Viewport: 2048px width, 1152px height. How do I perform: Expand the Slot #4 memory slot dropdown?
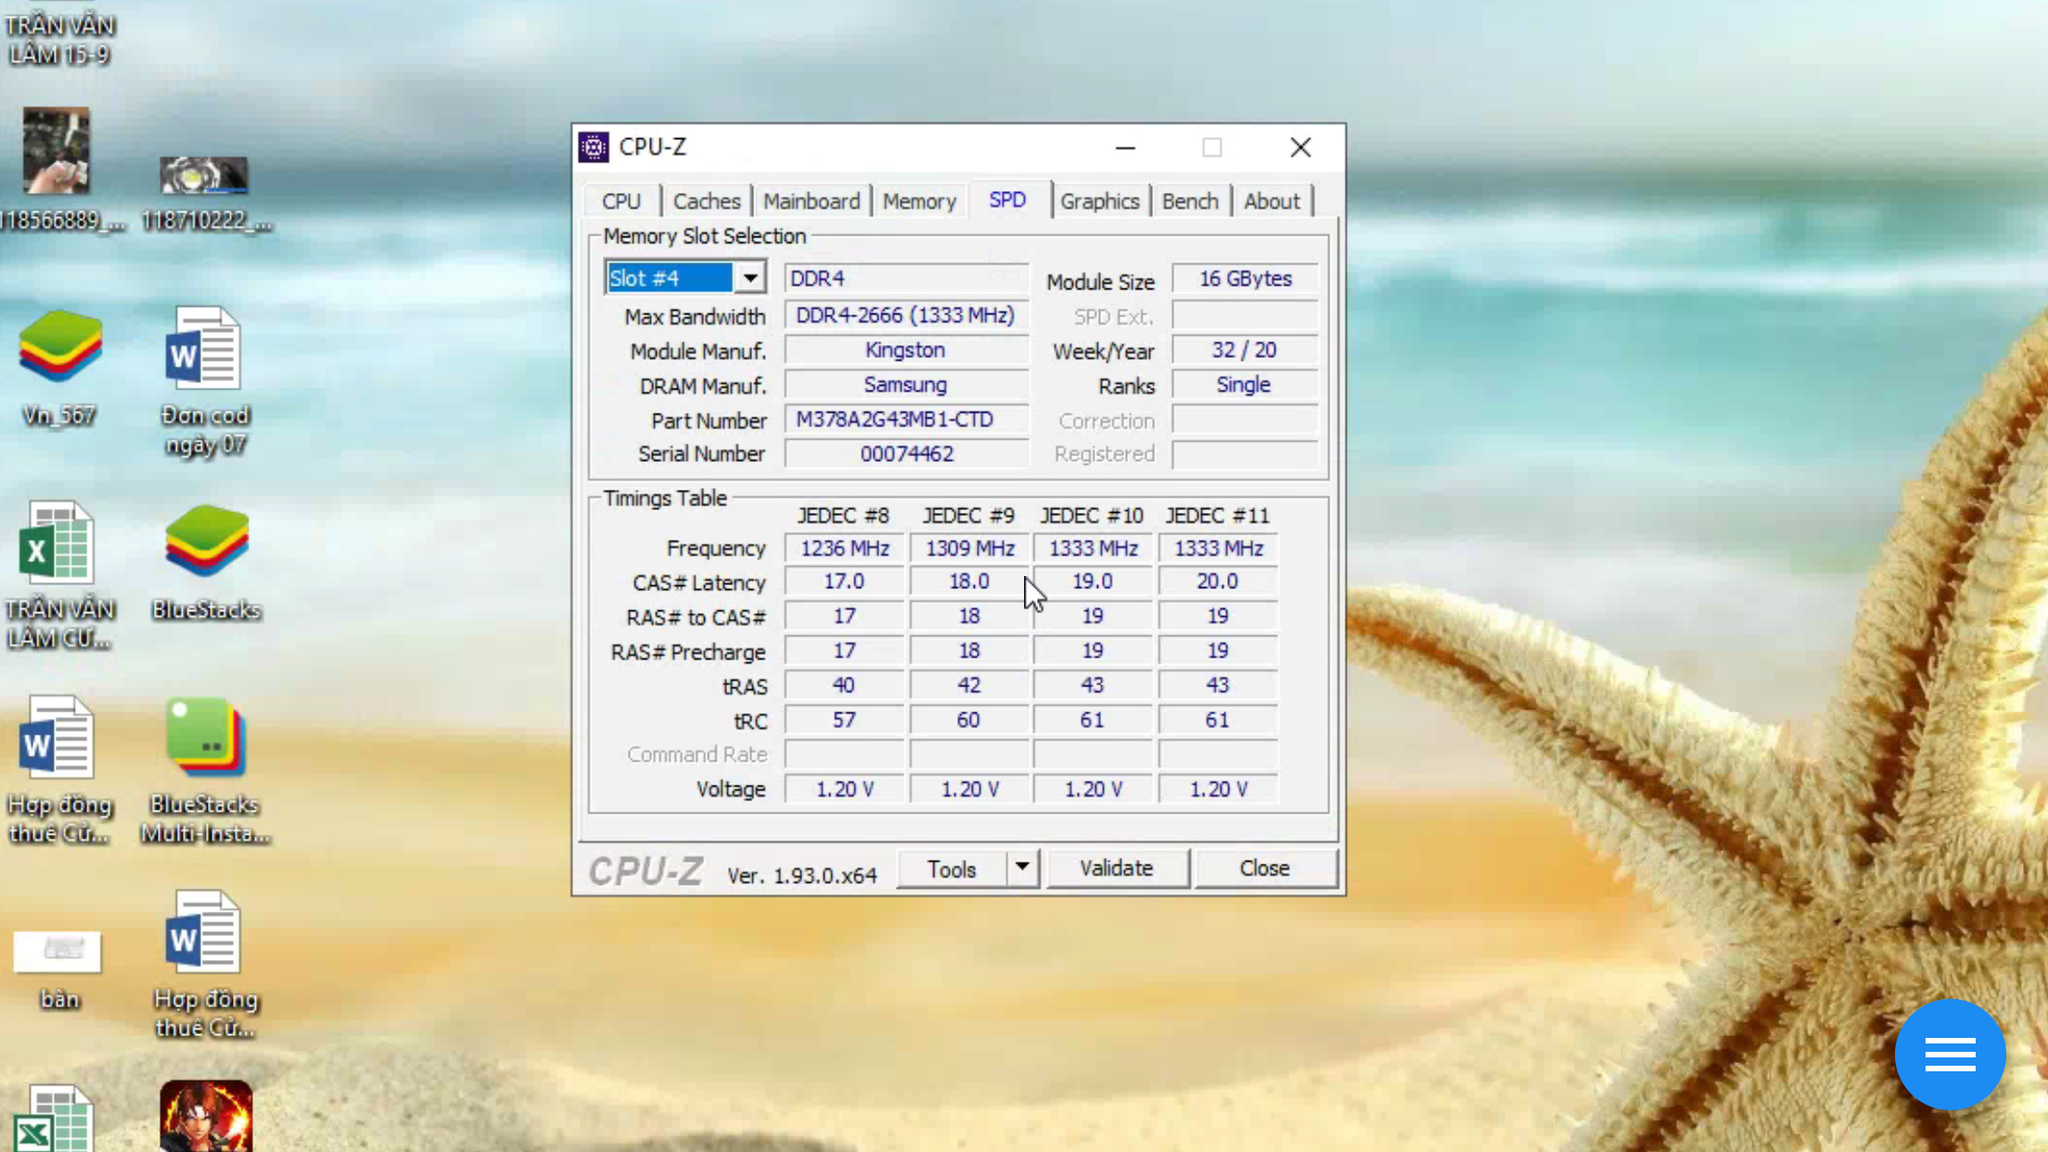[749, 278]
